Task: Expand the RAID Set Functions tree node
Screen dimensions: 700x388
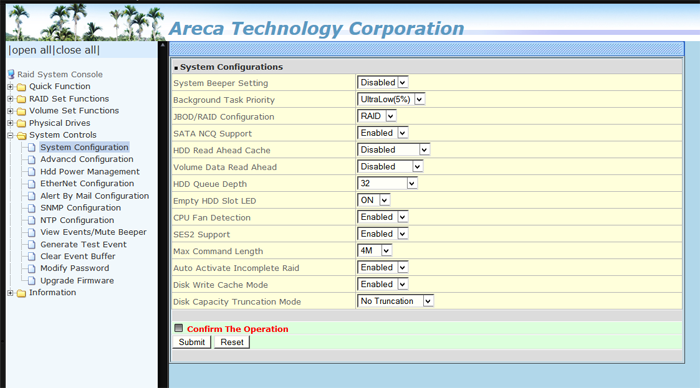Action: click(x=10, y=99)
